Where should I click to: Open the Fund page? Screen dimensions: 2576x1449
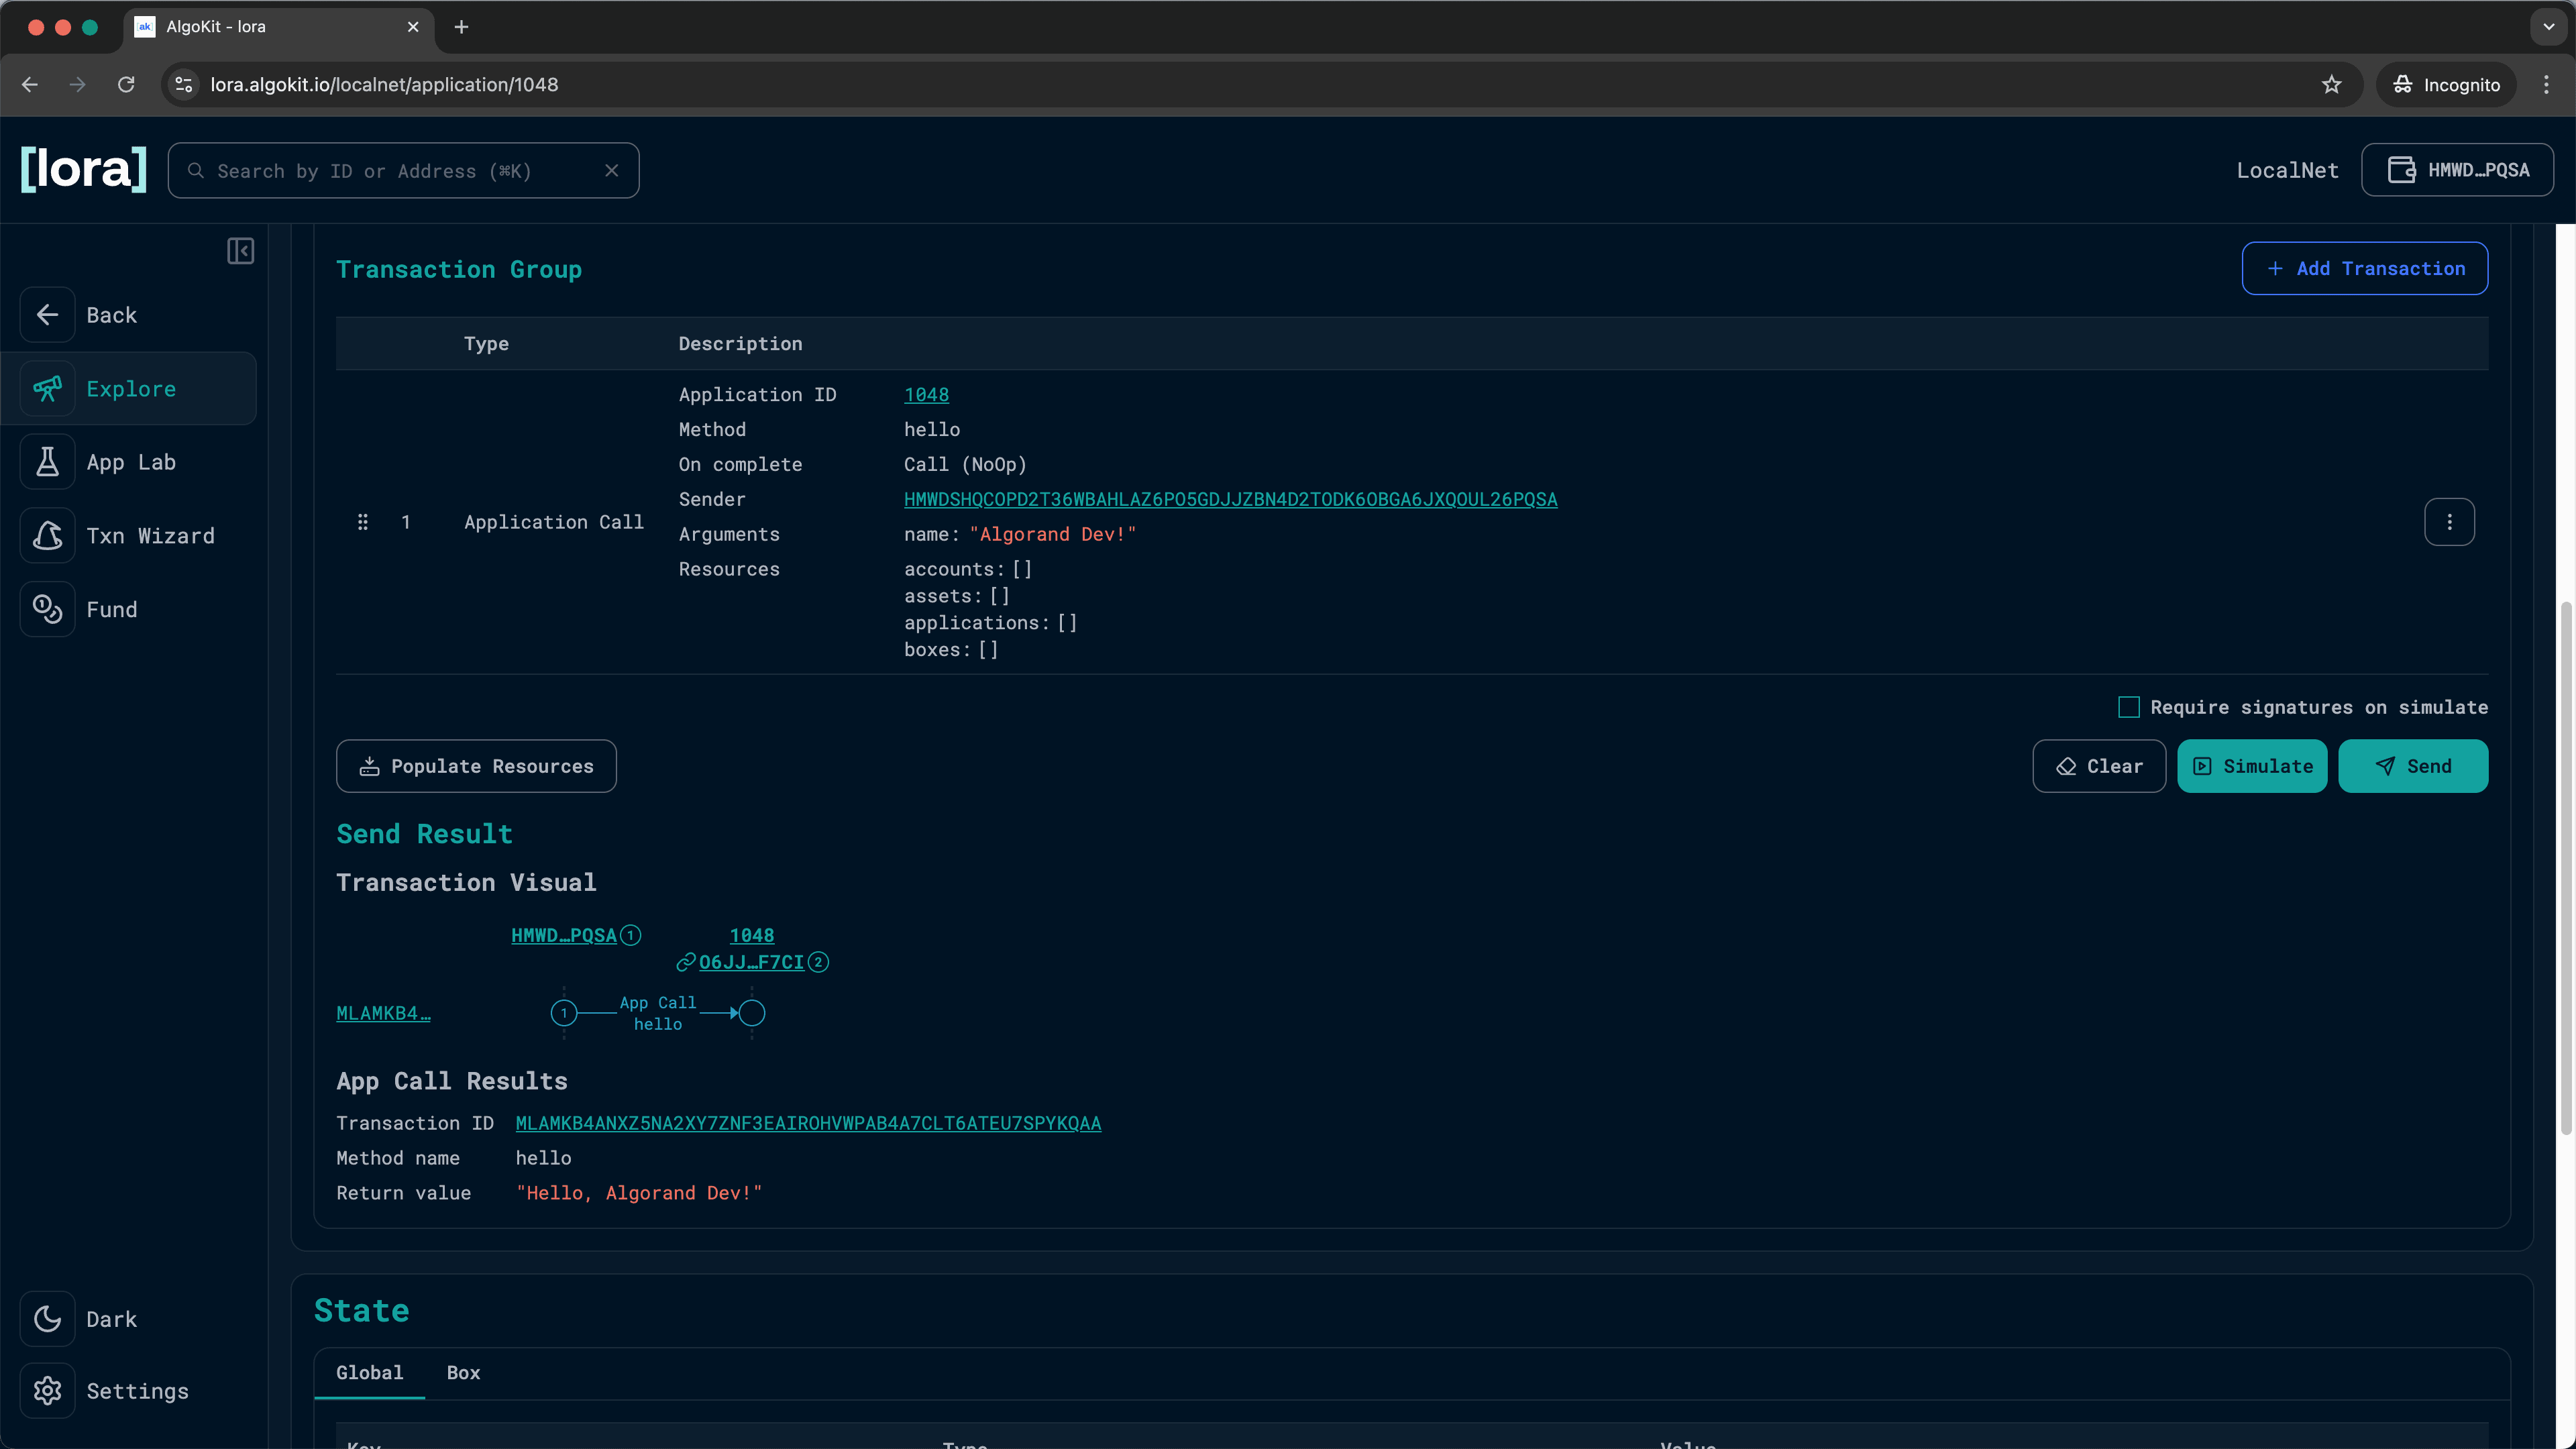[x=112, y=609]
